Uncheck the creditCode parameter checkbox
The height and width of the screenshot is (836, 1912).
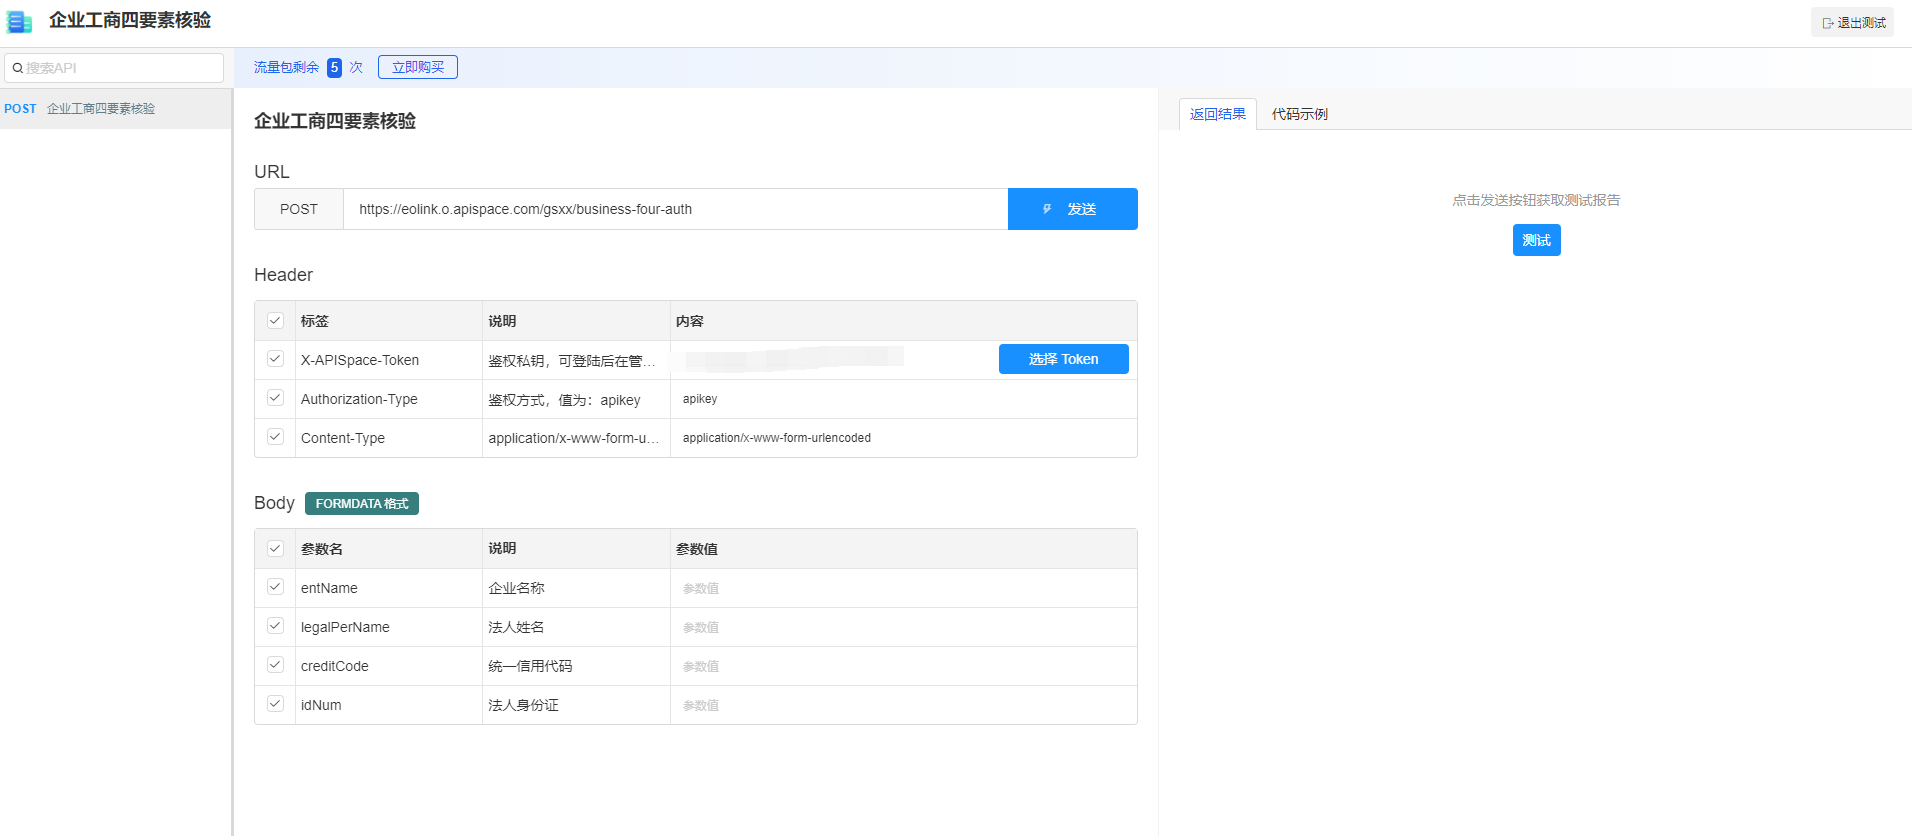tap(275, 665)
